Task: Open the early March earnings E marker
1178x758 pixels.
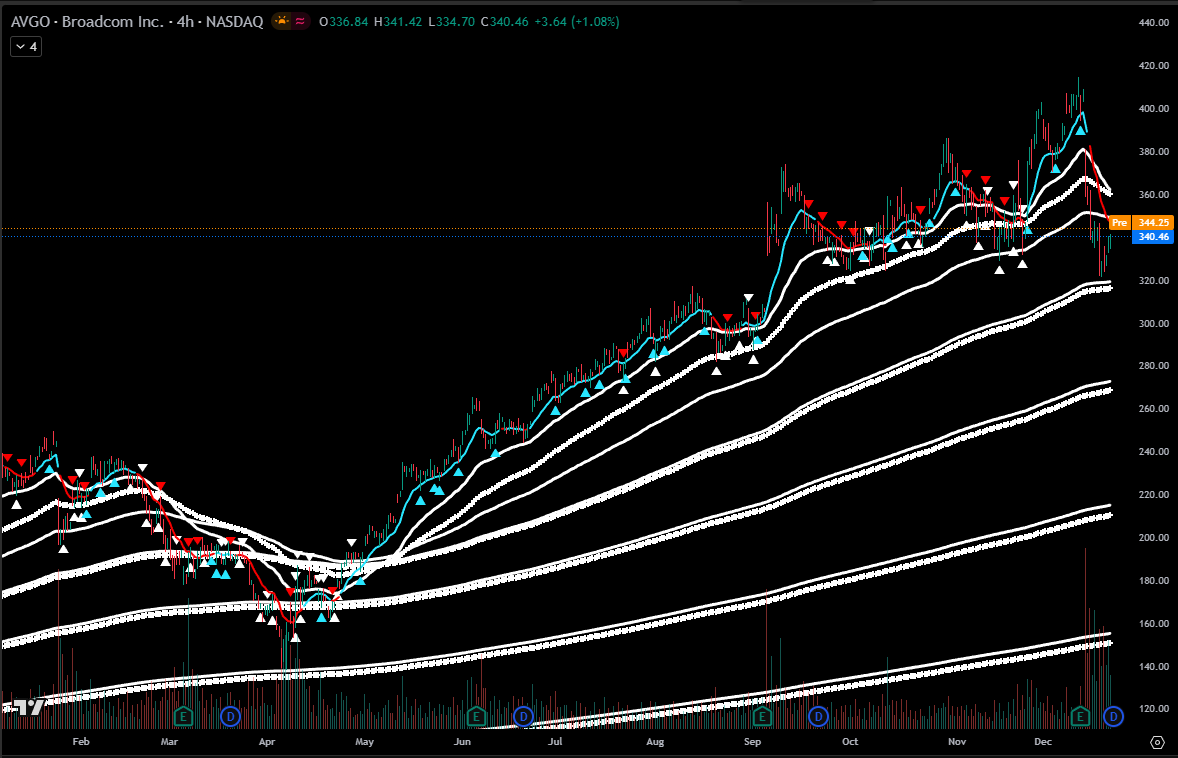Action: coord(183,716)
